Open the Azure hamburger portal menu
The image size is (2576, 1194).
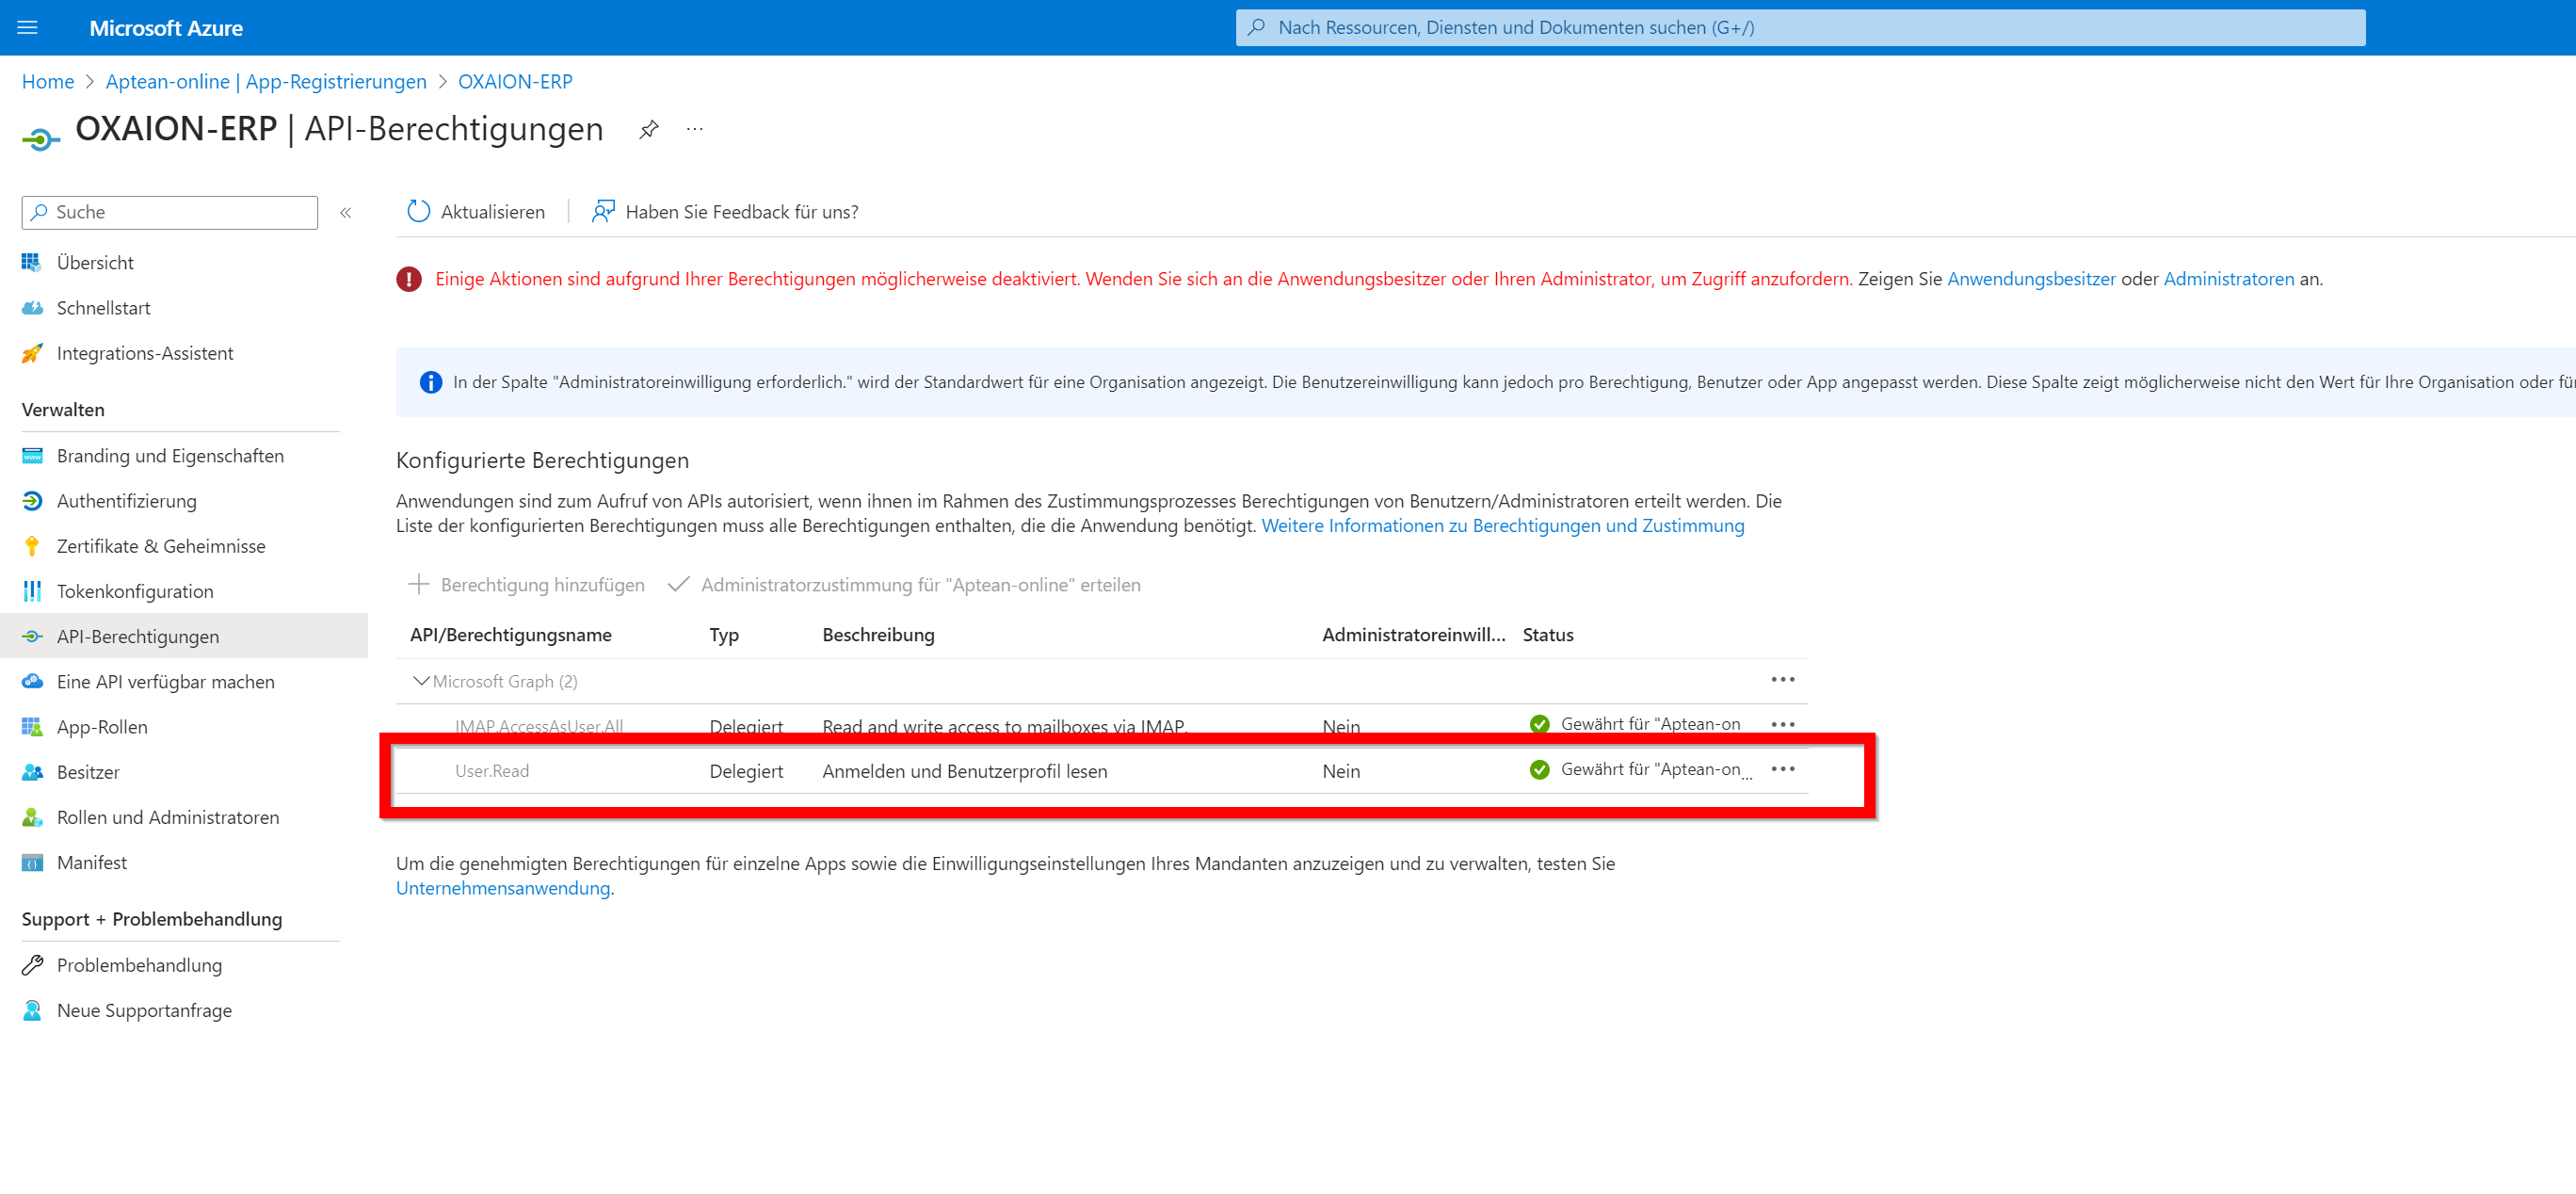coord(28,27)
